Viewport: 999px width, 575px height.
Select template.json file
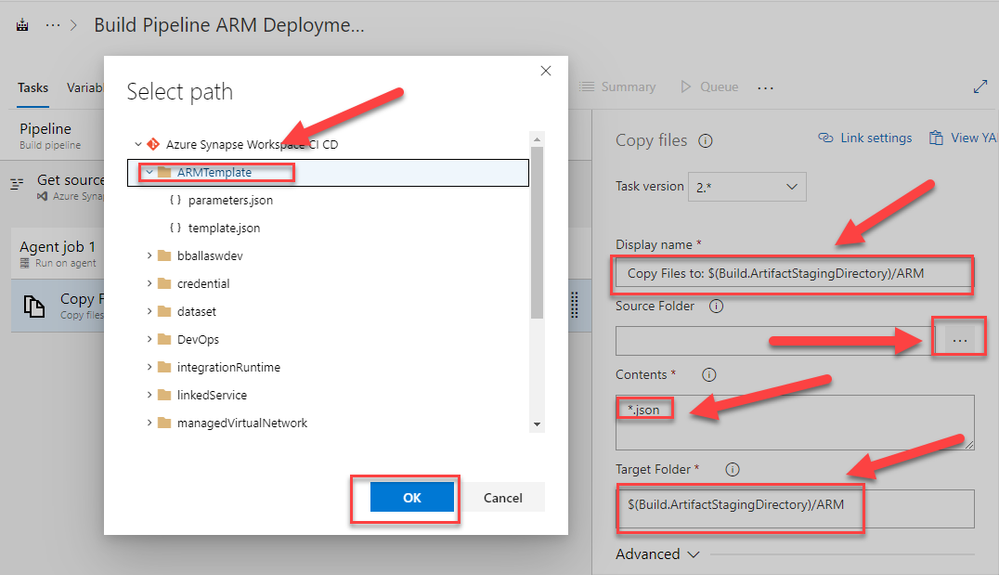[224, 228]
